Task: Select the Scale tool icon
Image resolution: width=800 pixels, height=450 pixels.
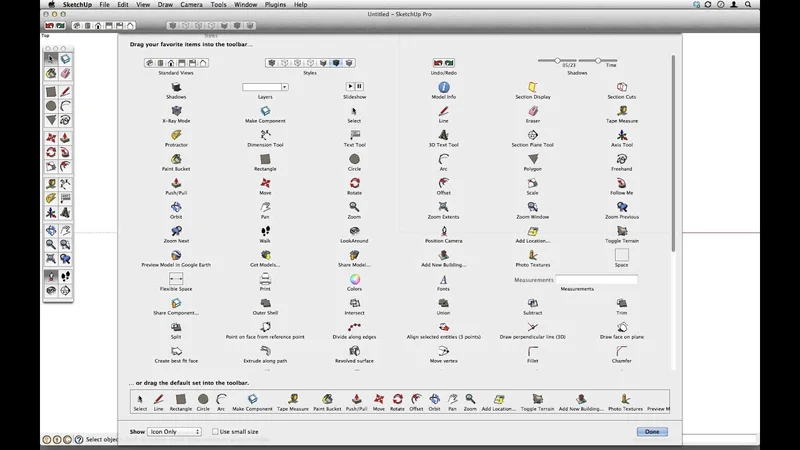Action: tap(533, 183)
